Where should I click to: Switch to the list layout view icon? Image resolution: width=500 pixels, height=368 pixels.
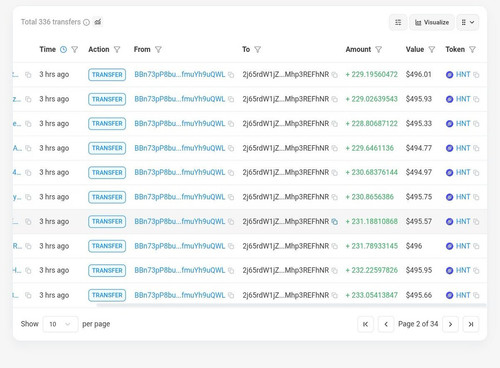pyautogui.click(x=398, y=22)
